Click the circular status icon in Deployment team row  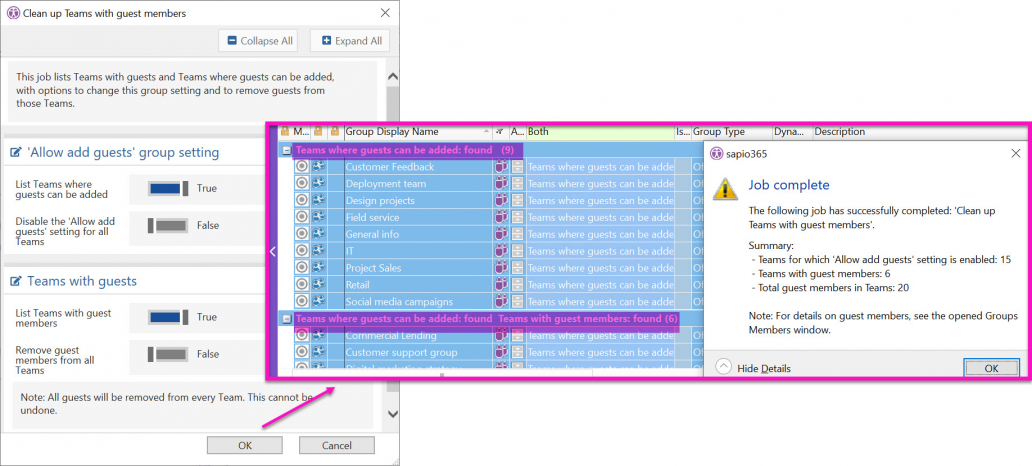pos(302,184)
